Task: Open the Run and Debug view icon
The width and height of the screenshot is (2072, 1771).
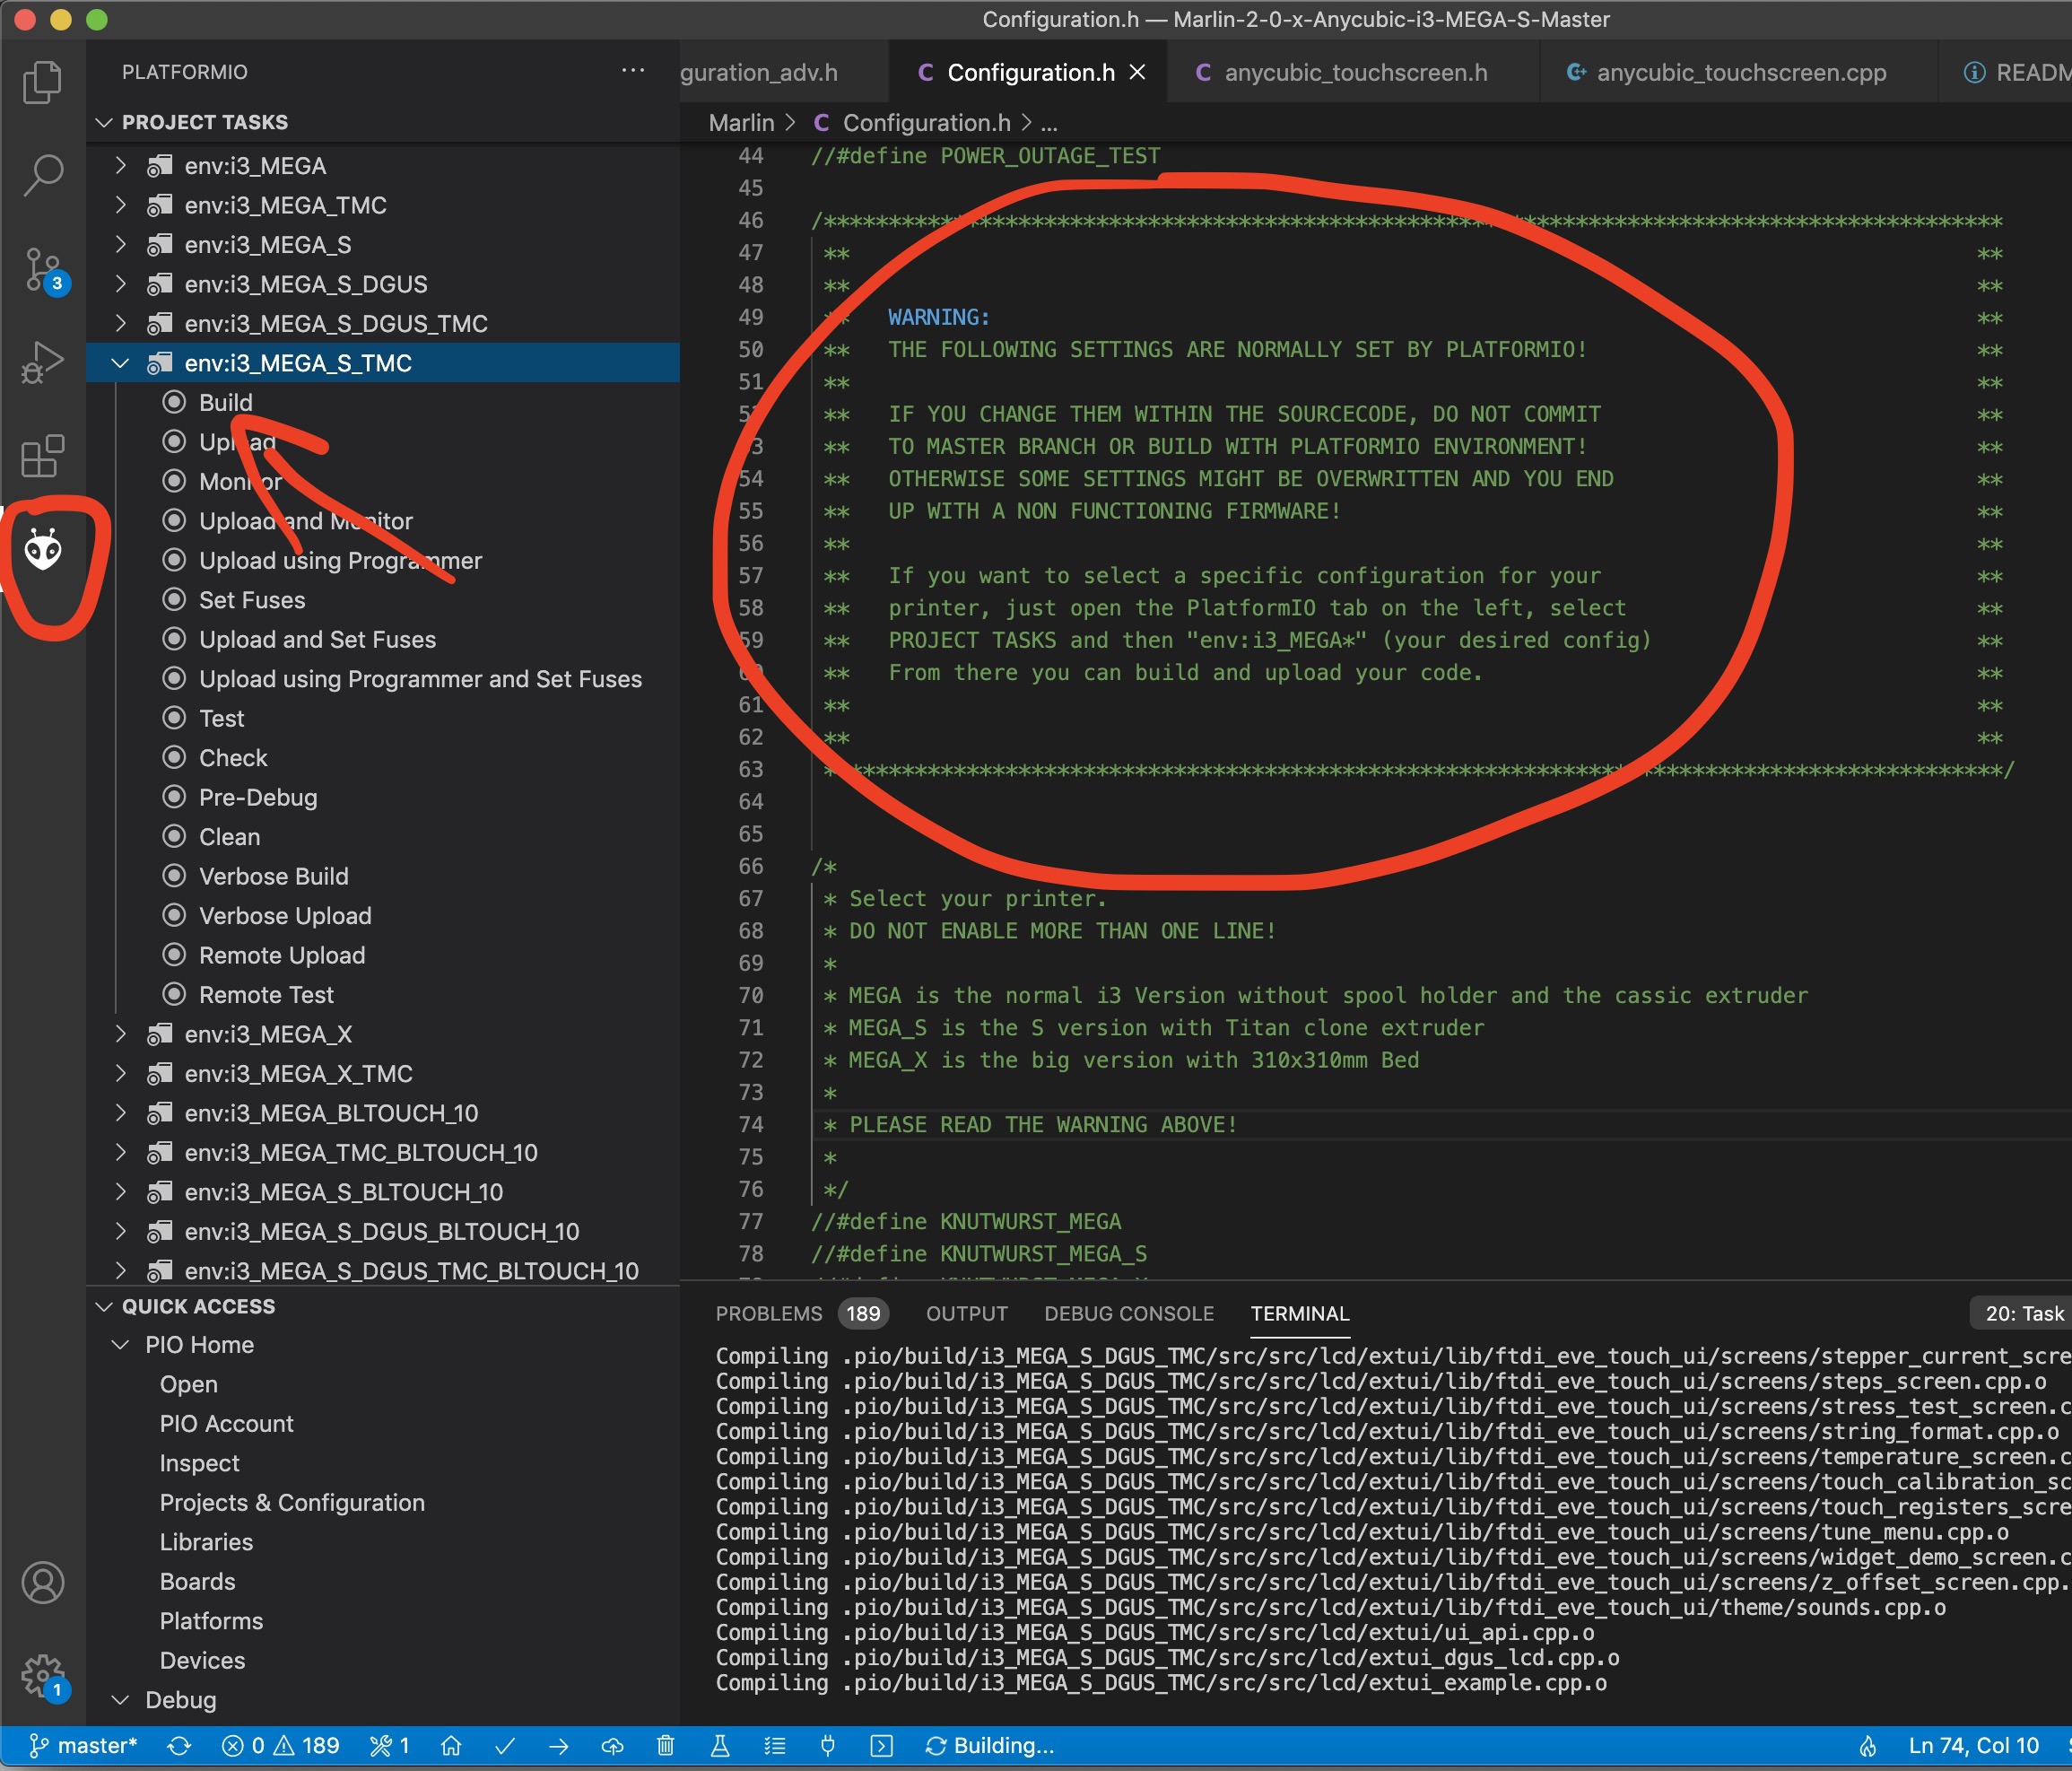Action: (42, 362)
